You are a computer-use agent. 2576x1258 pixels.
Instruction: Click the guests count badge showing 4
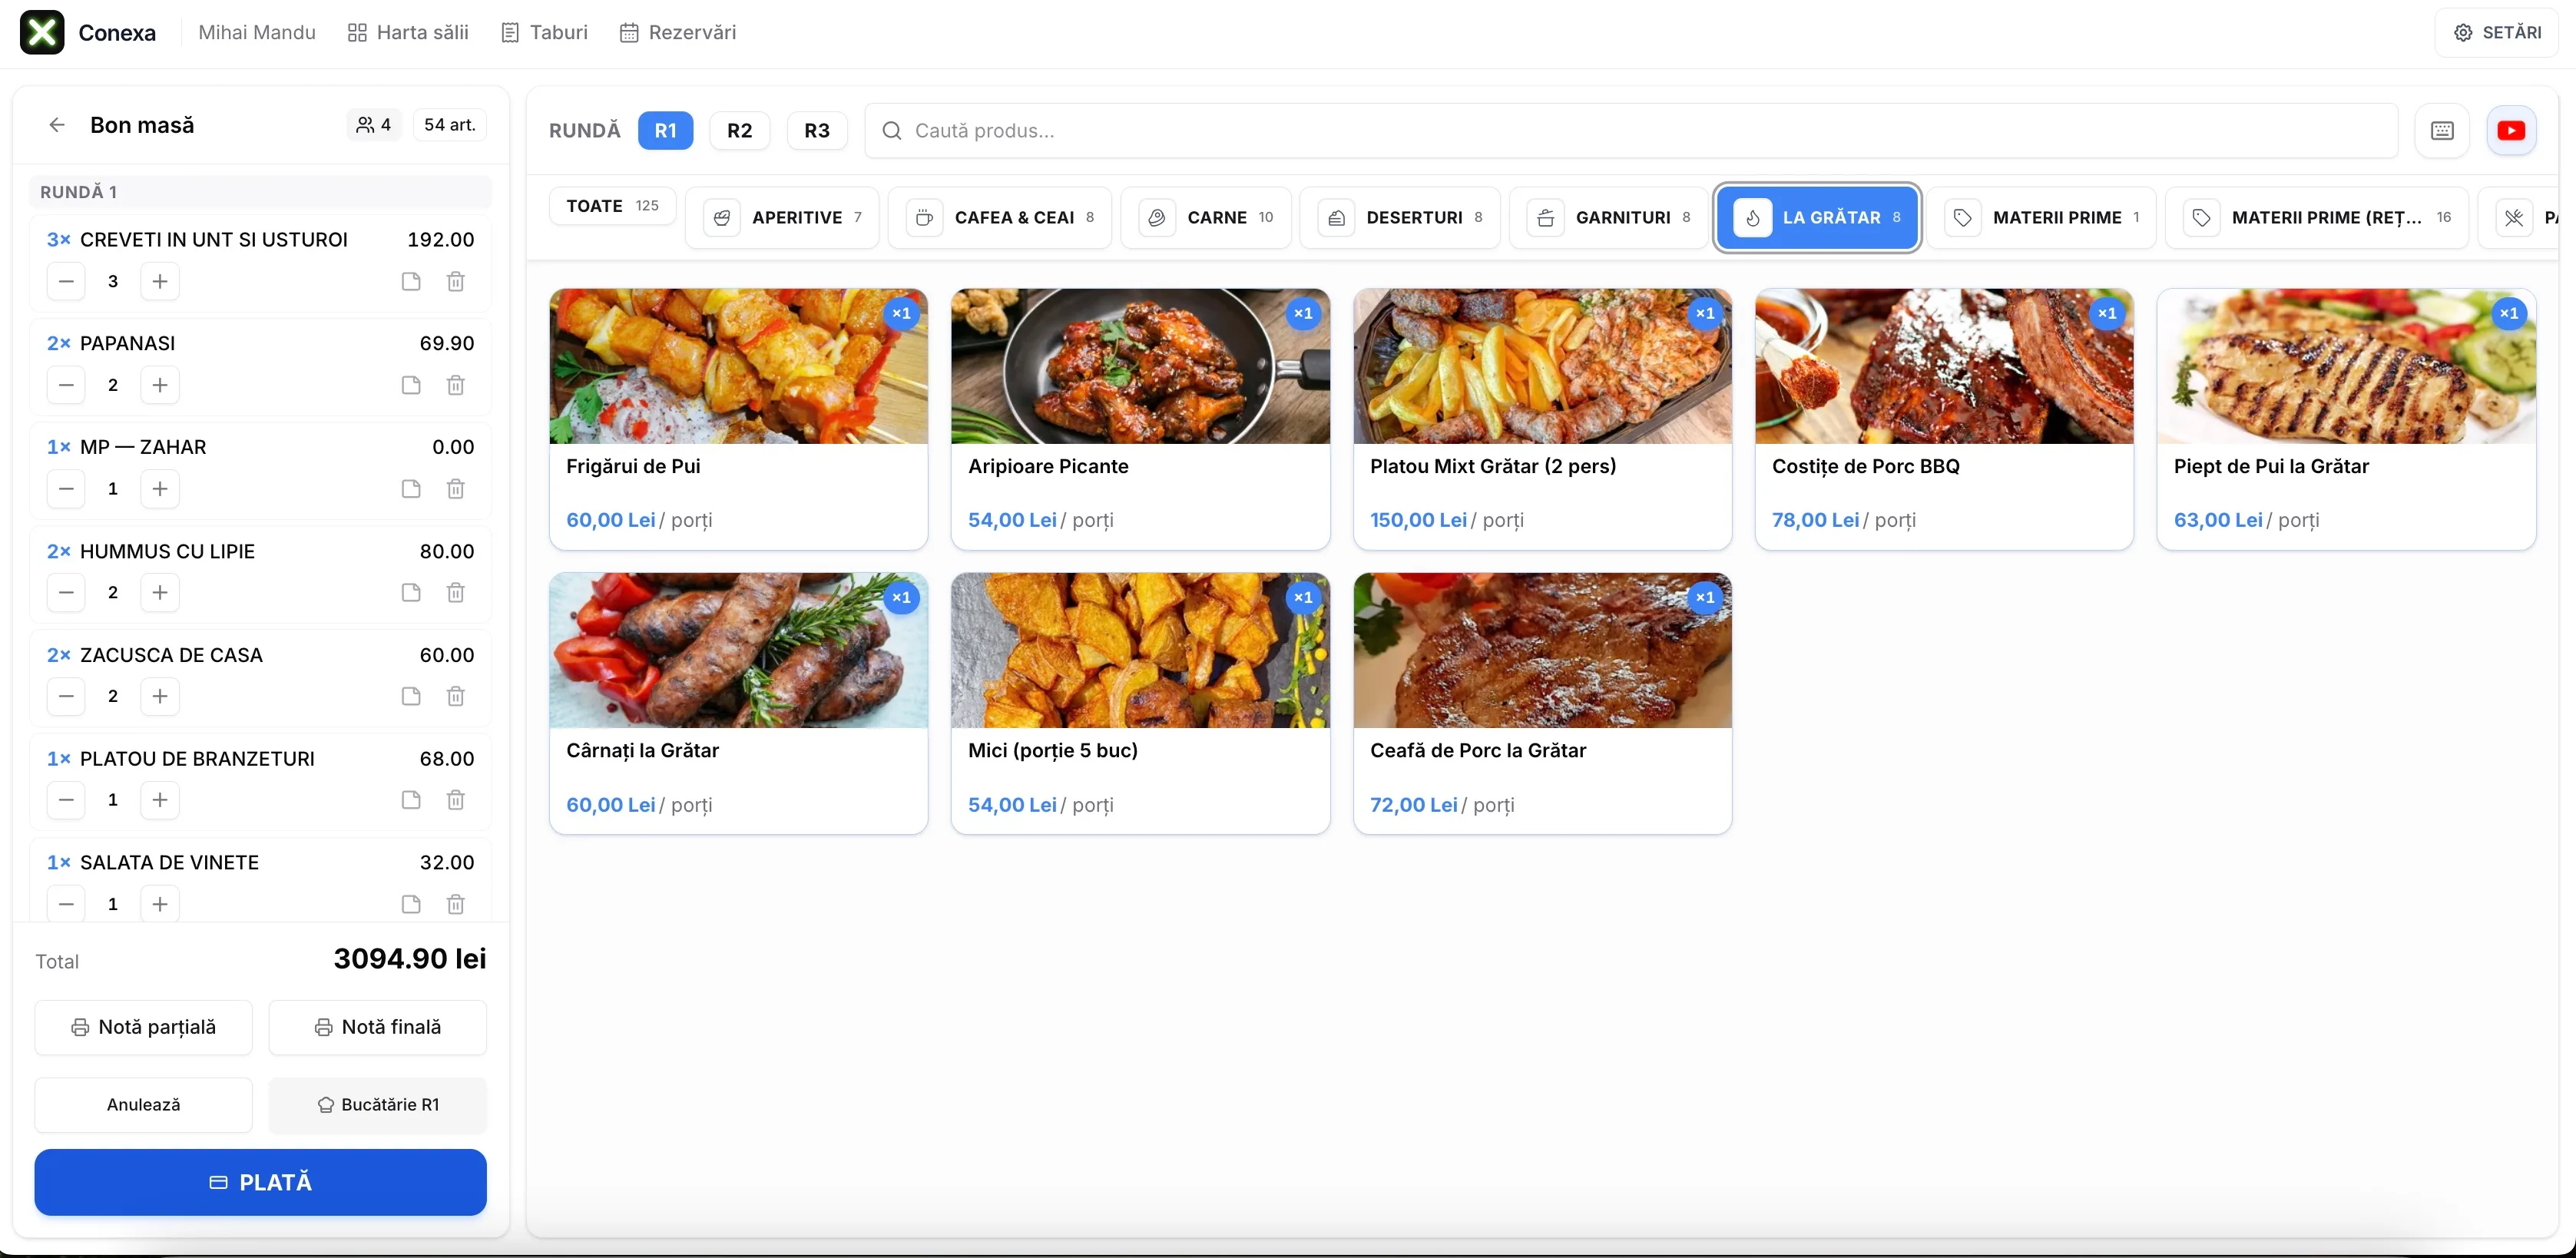click(374, 125)
